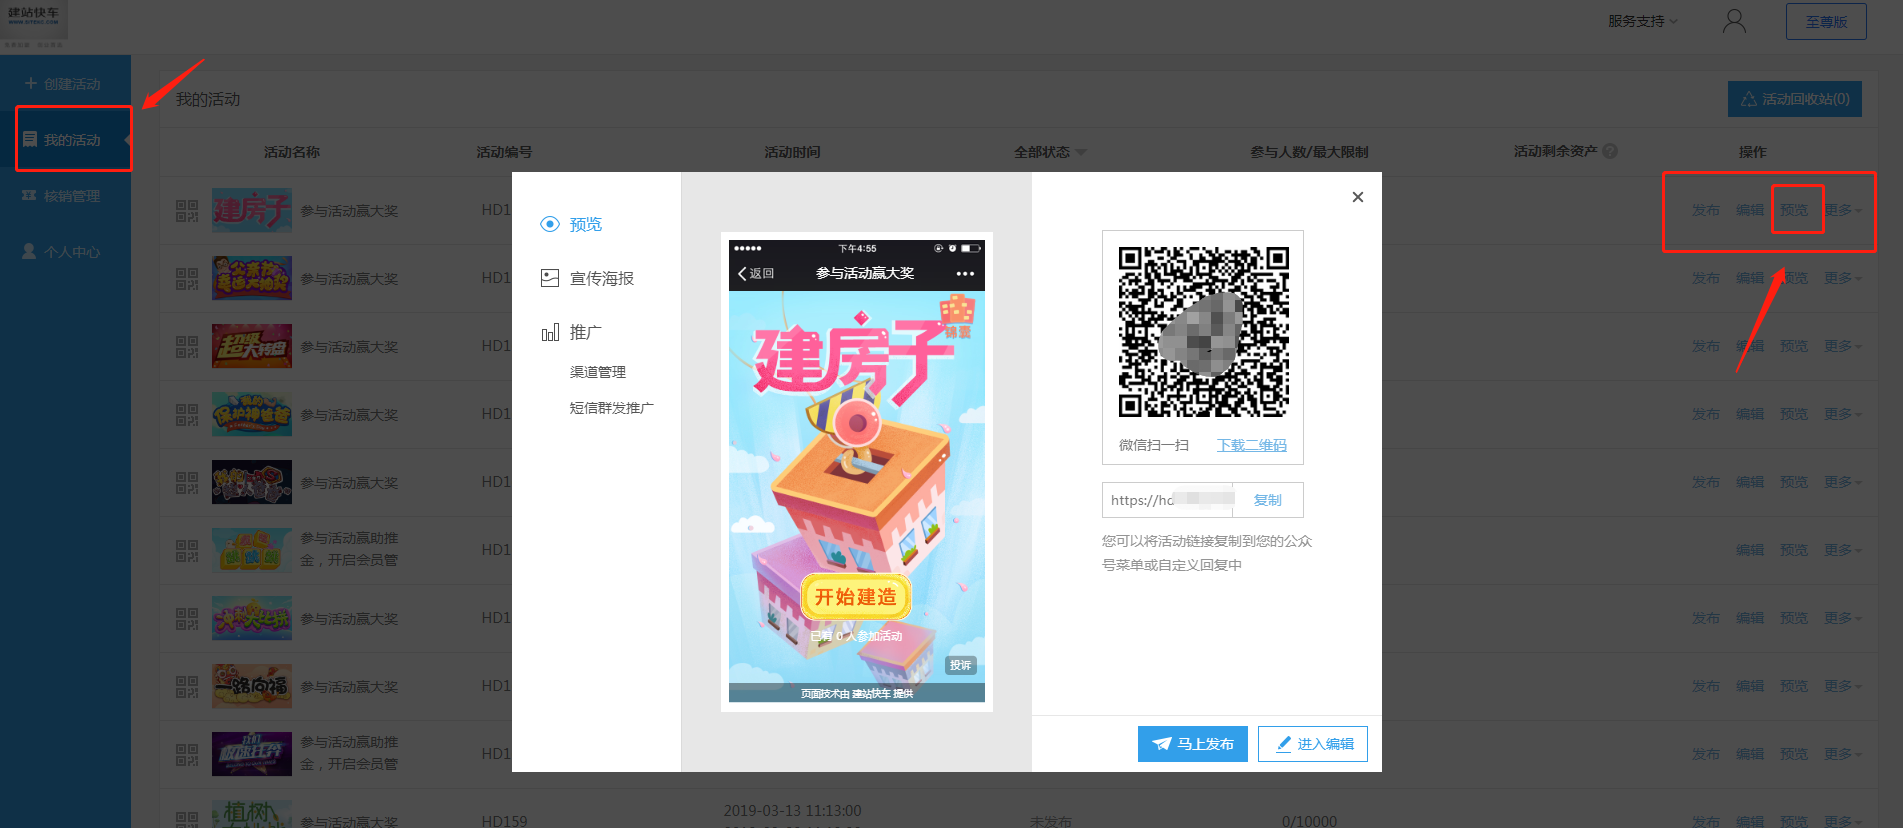Open 一路向福 activity thumbnail
Viewport: 1903px width, 828px height.
[x=252, y=686]
